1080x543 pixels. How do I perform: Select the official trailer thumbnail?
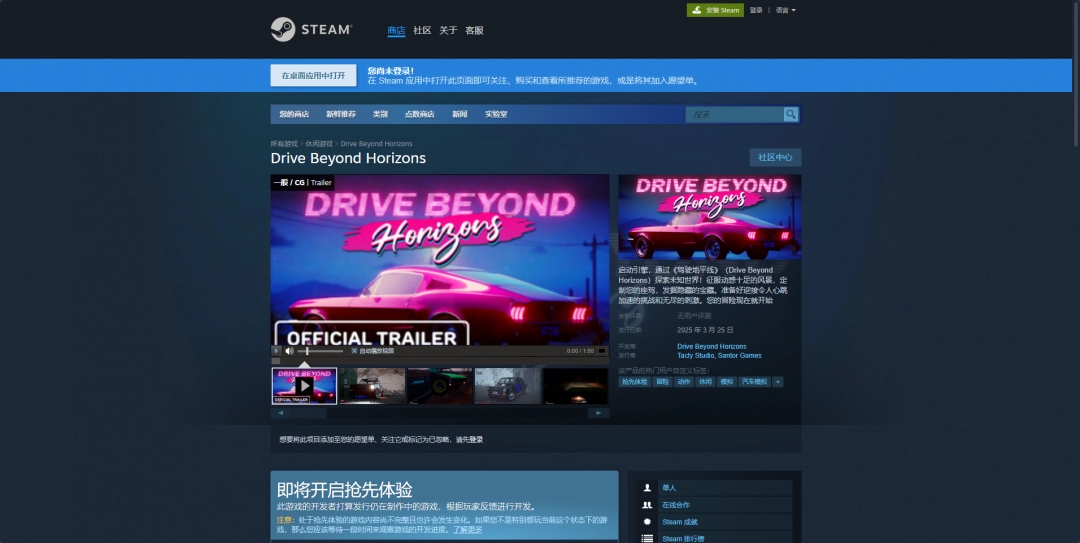(x=304, y=386)
